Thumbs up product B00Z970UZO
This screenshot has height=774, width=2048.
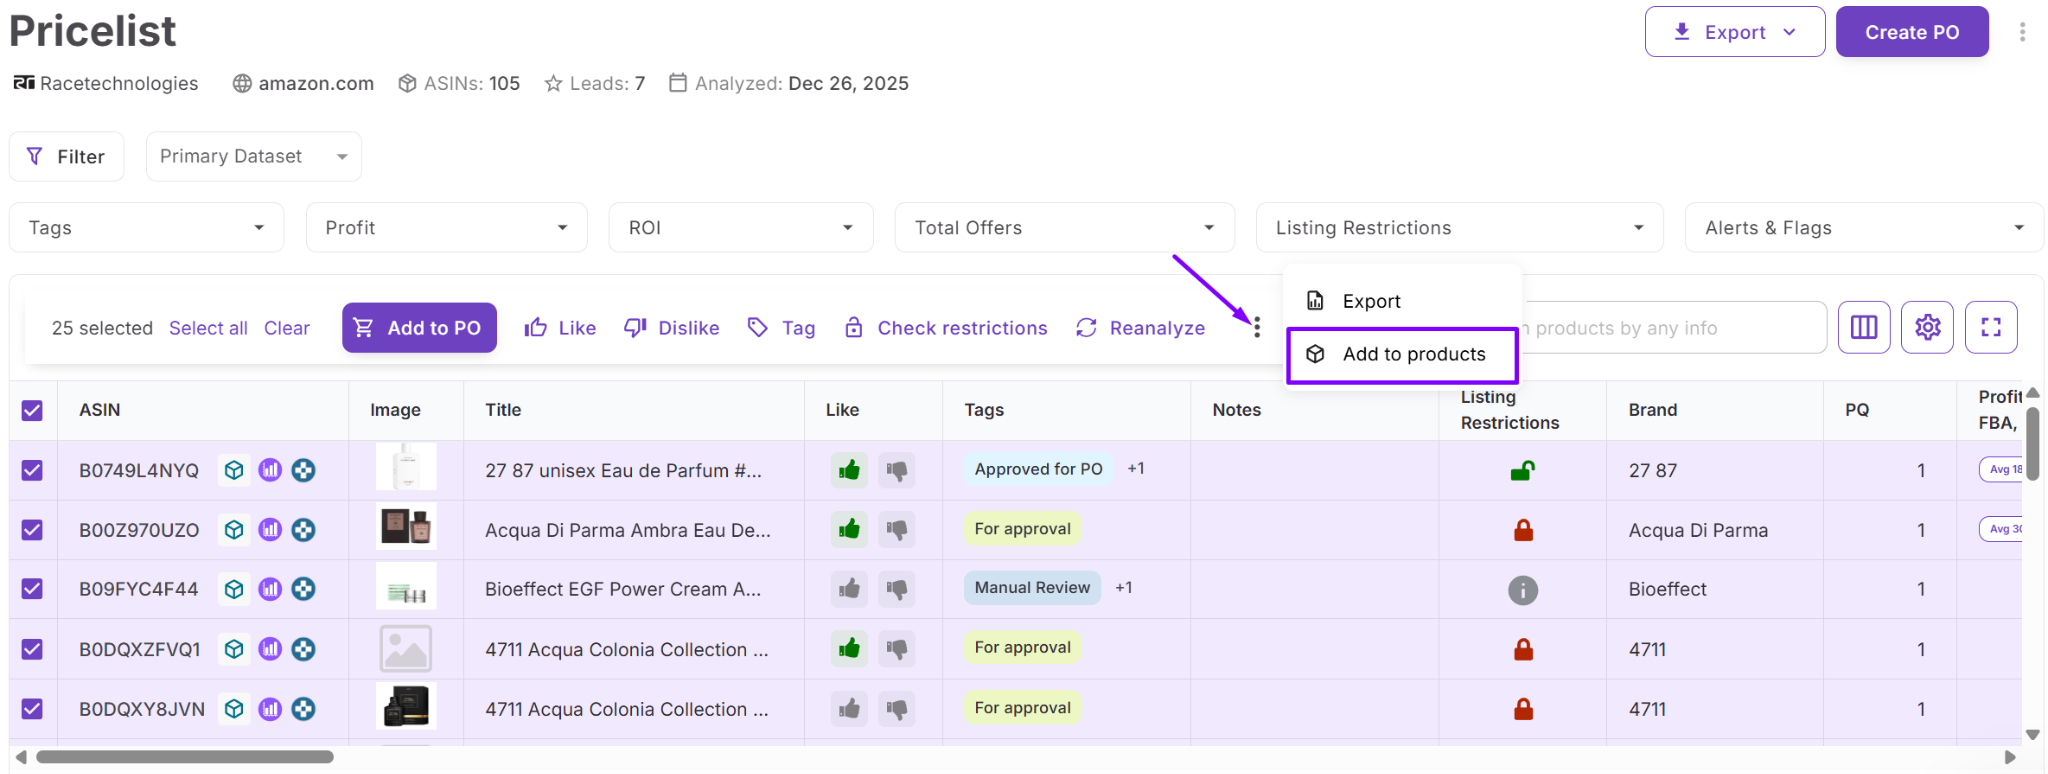tap(849, 529)
